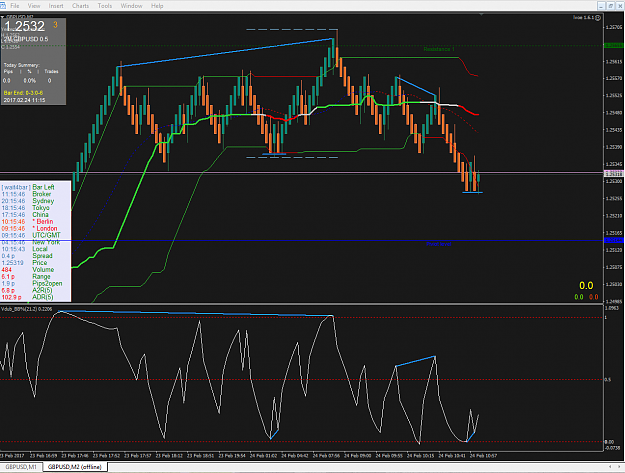This screenshot has height=473, width=625.
Task: Click the 23 Feb 16:59 time axis label
Action: coord(43,455)
